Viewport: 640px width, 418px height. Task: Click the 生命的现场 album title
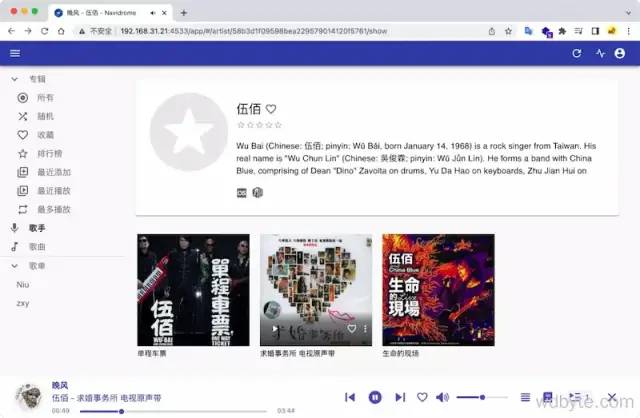tap(401, 354)
